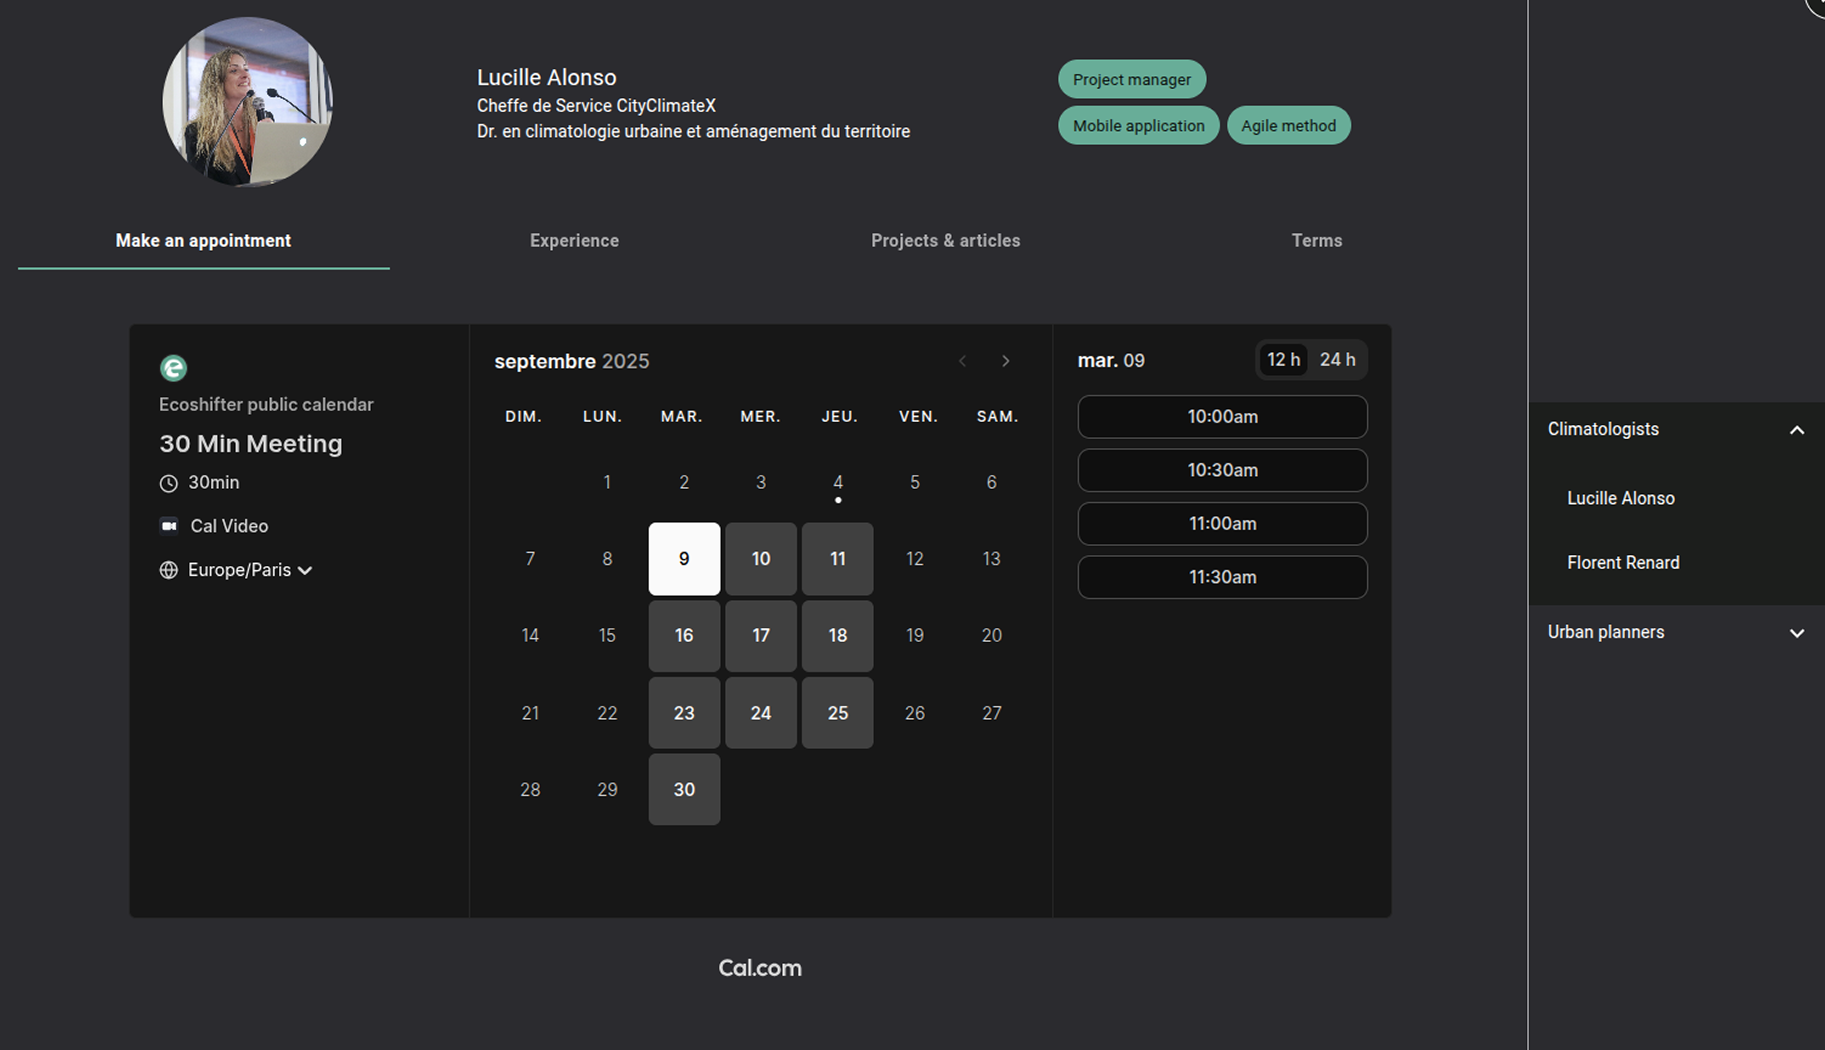Click the green Ecoshifter logo icon
The width and height of the screenshot is (1825, 1050).
tap(173, 368)
